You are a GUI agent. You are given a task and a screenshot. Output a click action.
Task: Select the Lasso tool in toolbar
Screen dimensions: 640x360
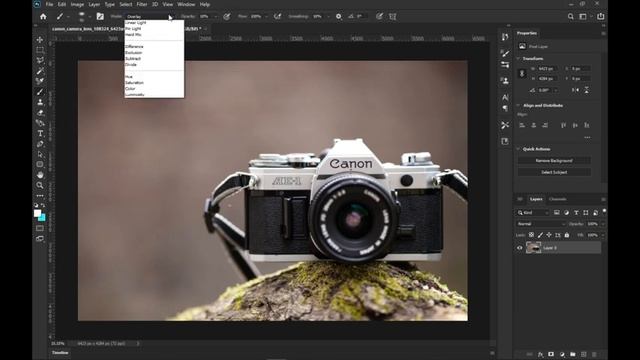point(40,60)
